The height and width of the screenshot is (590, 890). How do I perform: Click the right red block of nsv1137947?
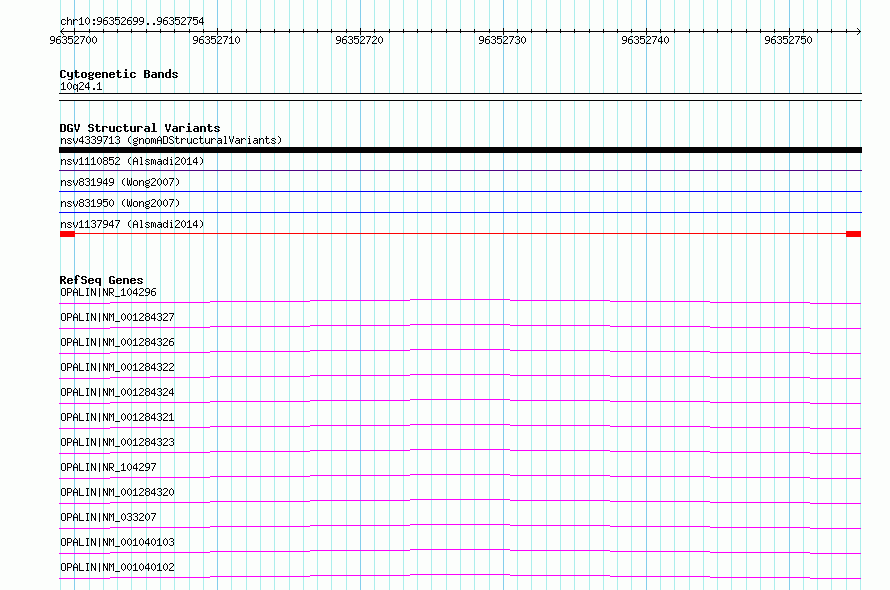tap(854, 234)
